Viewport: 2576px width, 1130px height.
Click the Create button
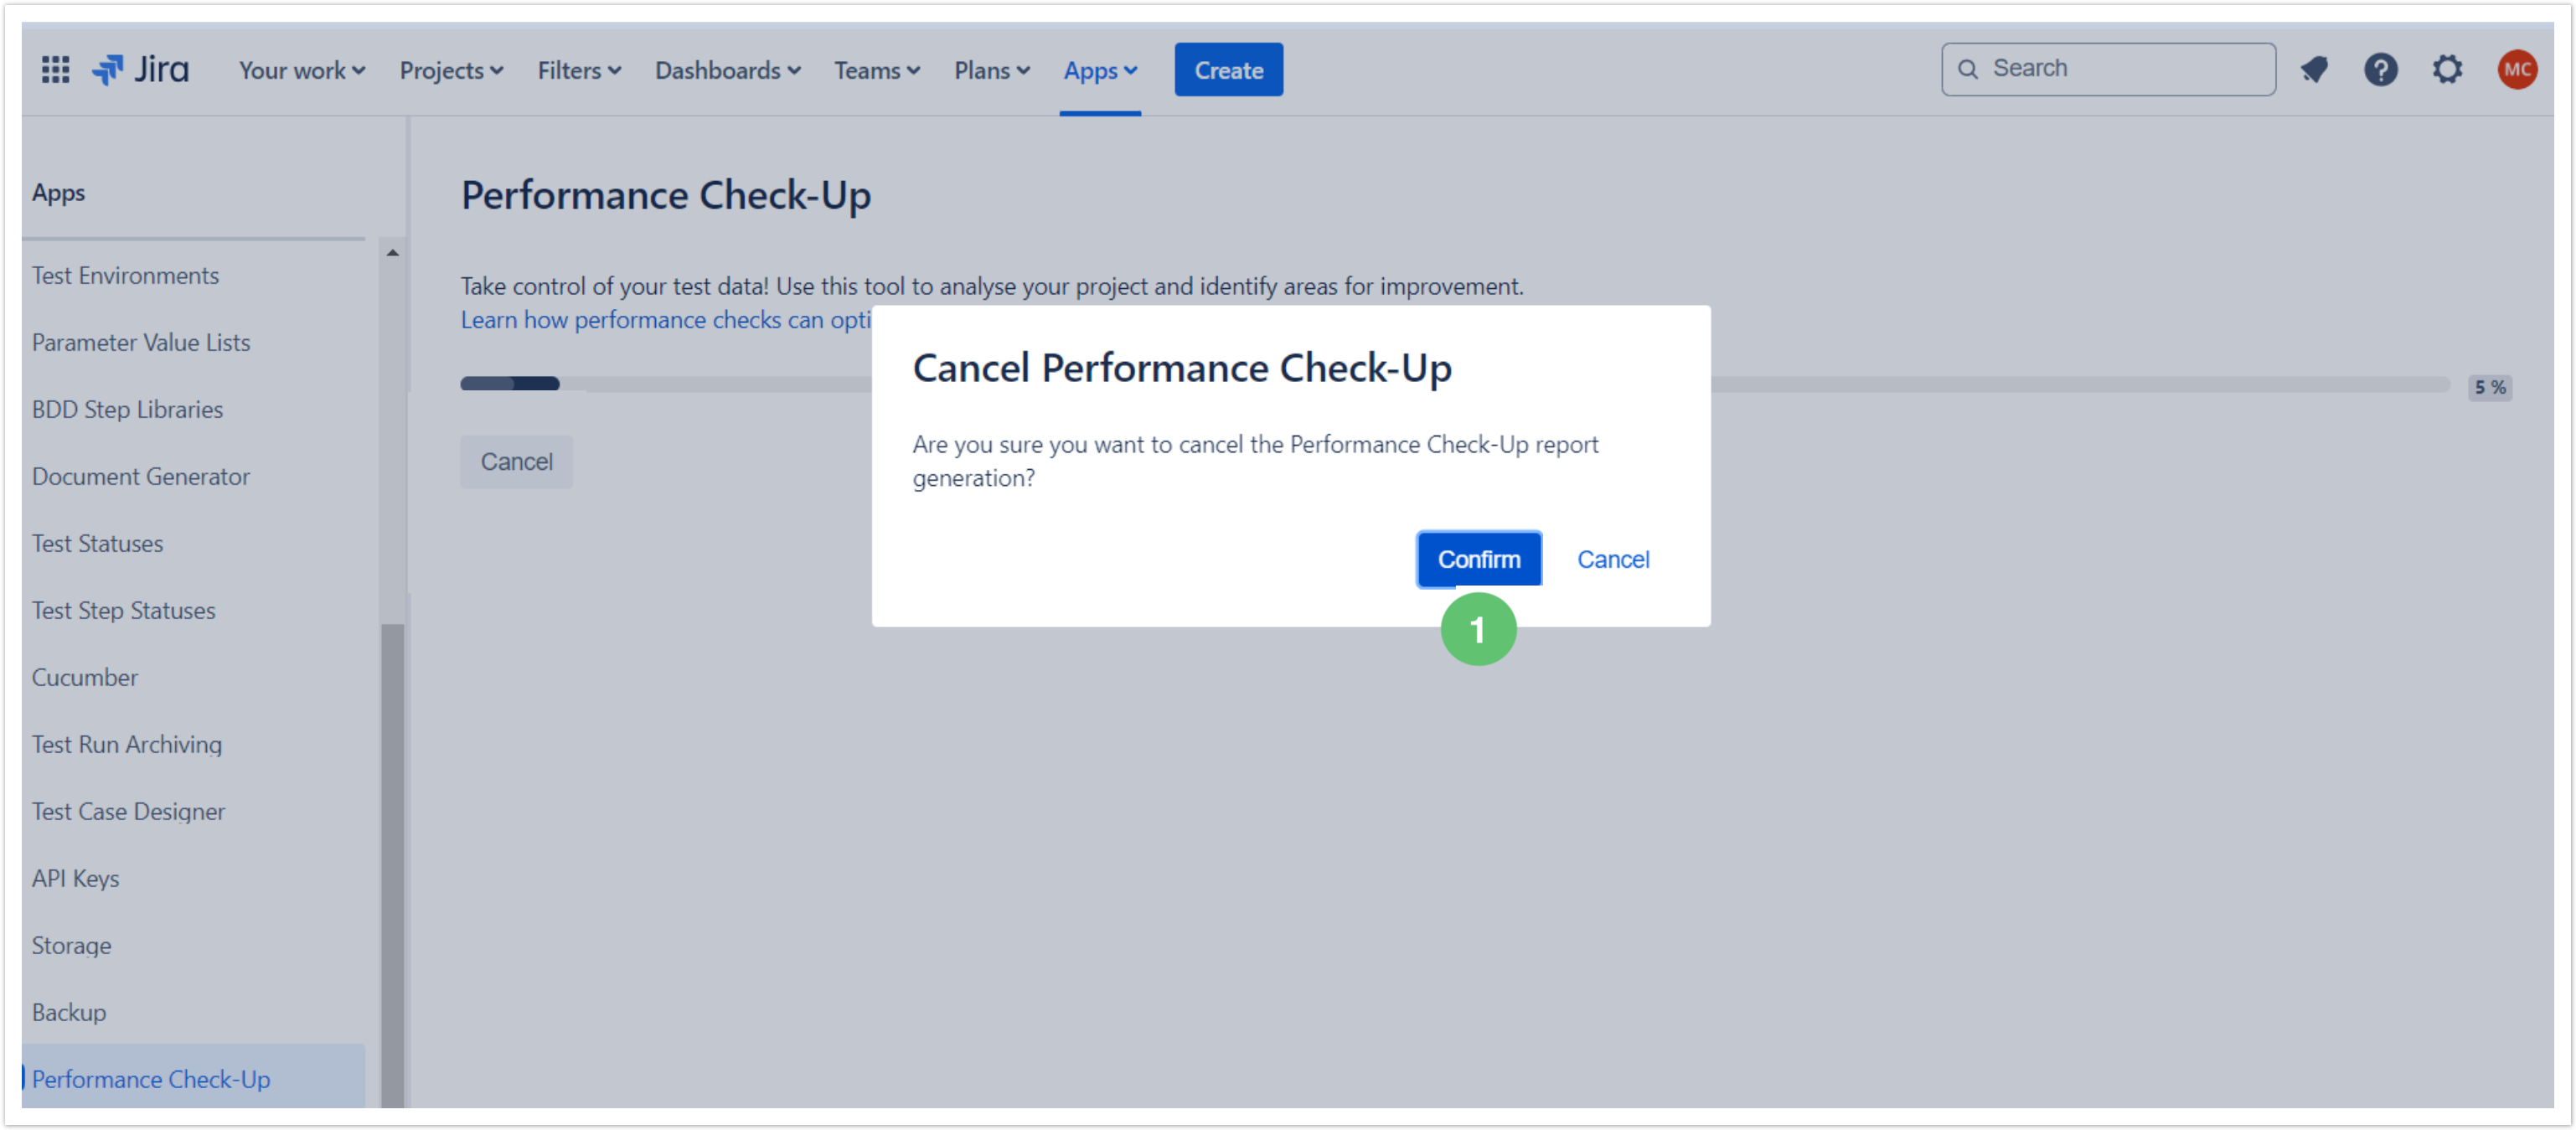pos(1228,70)
